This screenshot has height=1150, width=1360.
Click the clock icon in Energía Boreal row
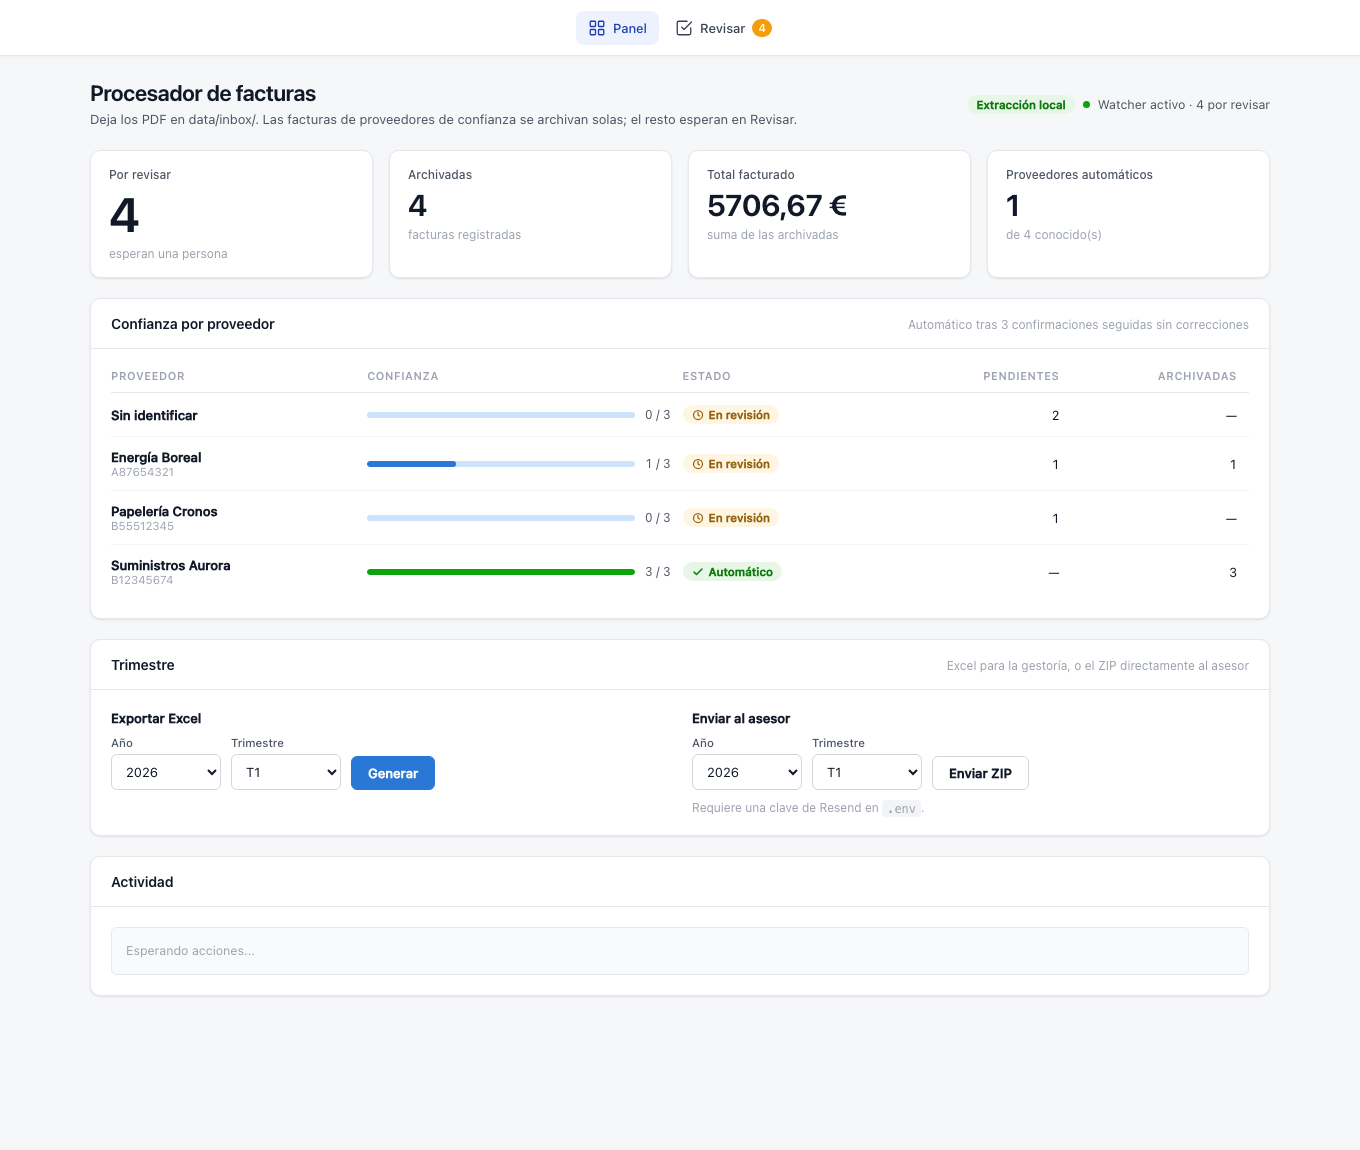coord(698,464)
